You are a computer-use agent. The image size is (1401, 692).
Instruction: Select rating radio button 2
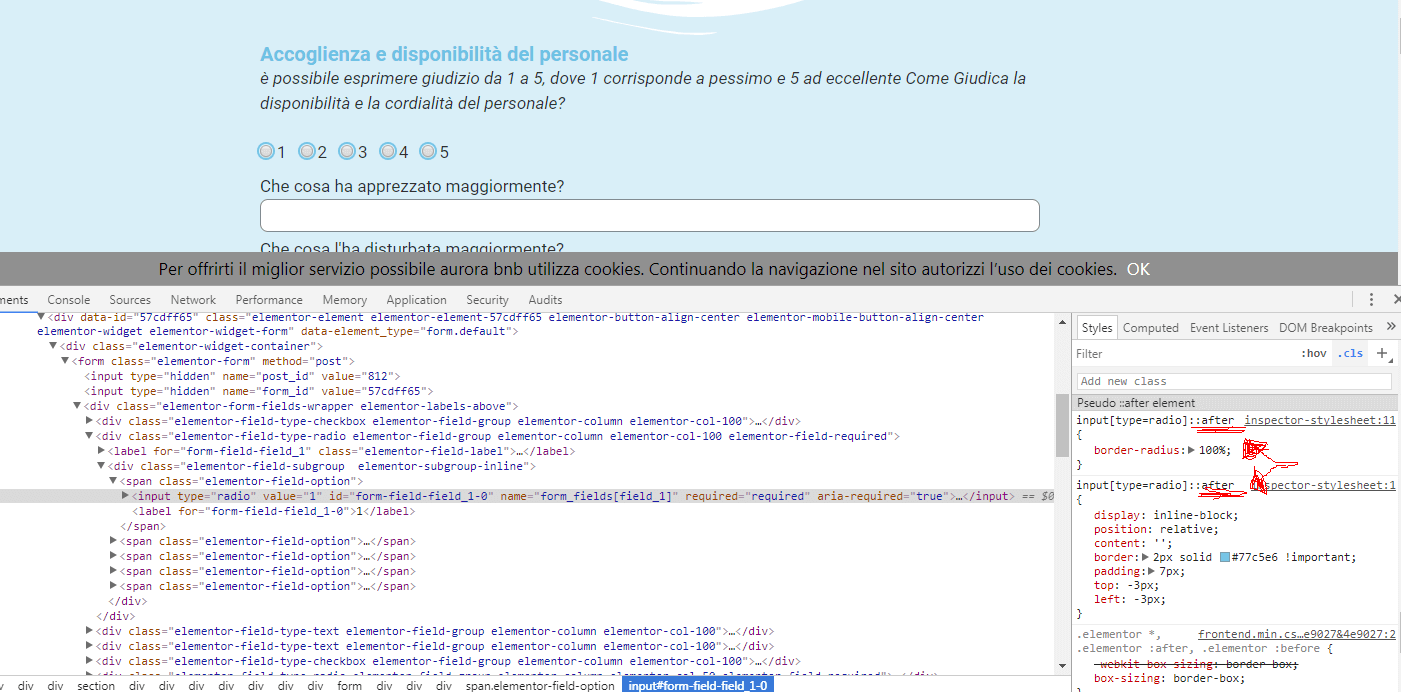coord(307,151)
